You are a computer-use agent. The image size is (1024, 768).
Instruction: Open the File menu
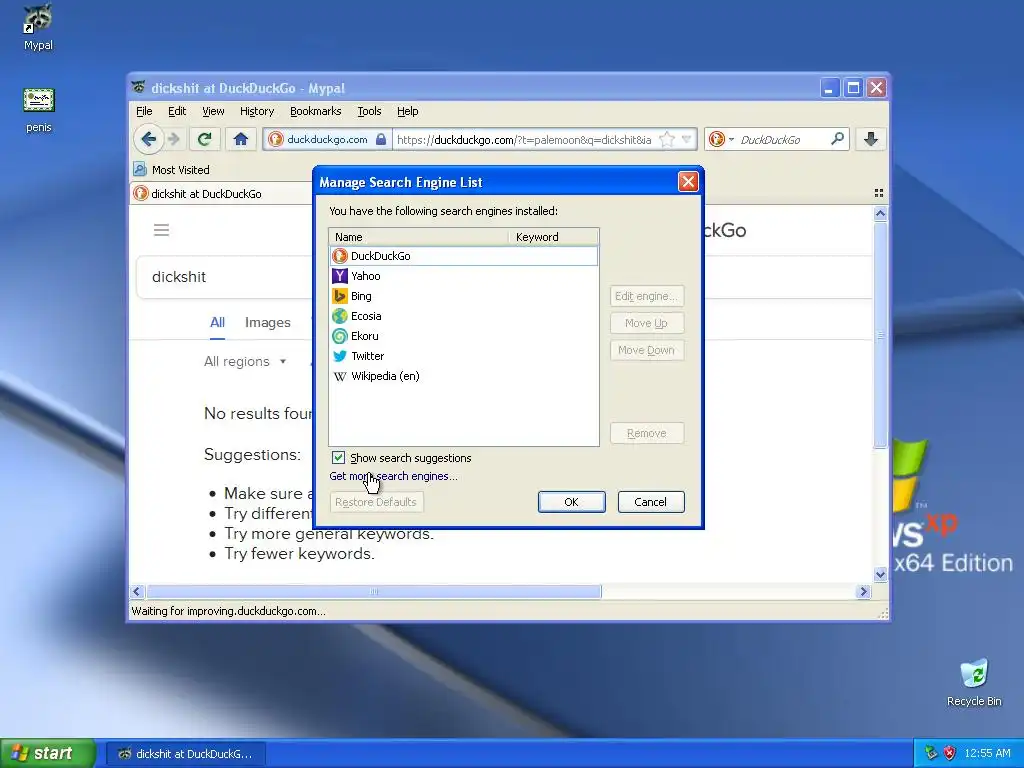pyautogui.click(x=144, y=111)
